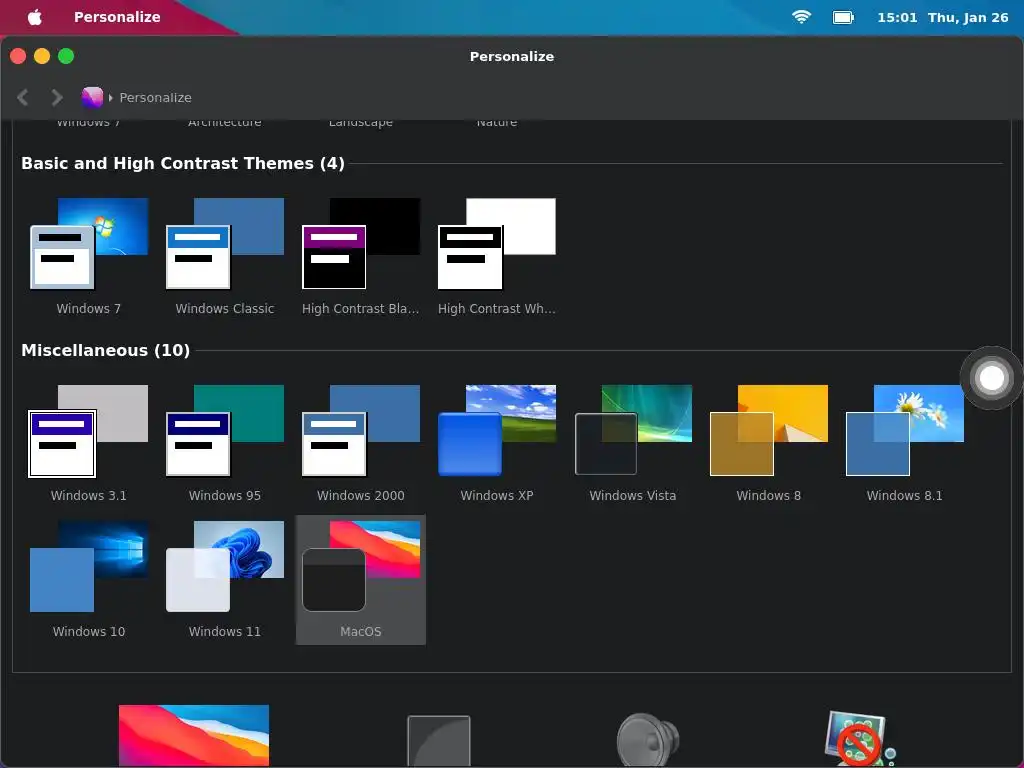1024x768 pixels.
Task: Apply the Windows 10 theme
Action: click(89, 580)
